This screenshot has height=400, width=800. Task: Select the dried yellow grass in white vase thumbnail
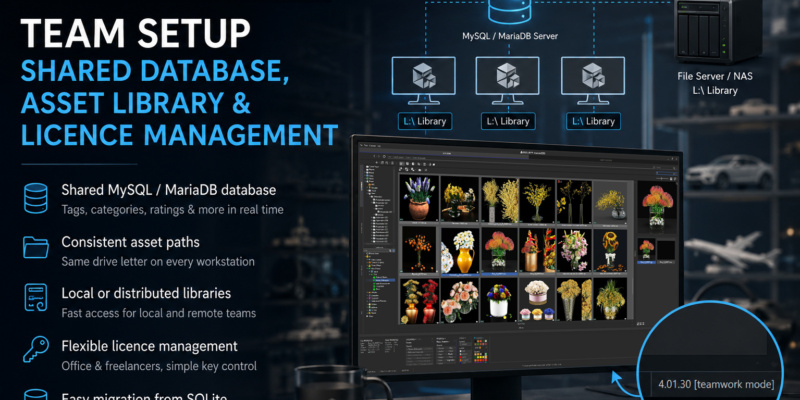pos(500,201)
